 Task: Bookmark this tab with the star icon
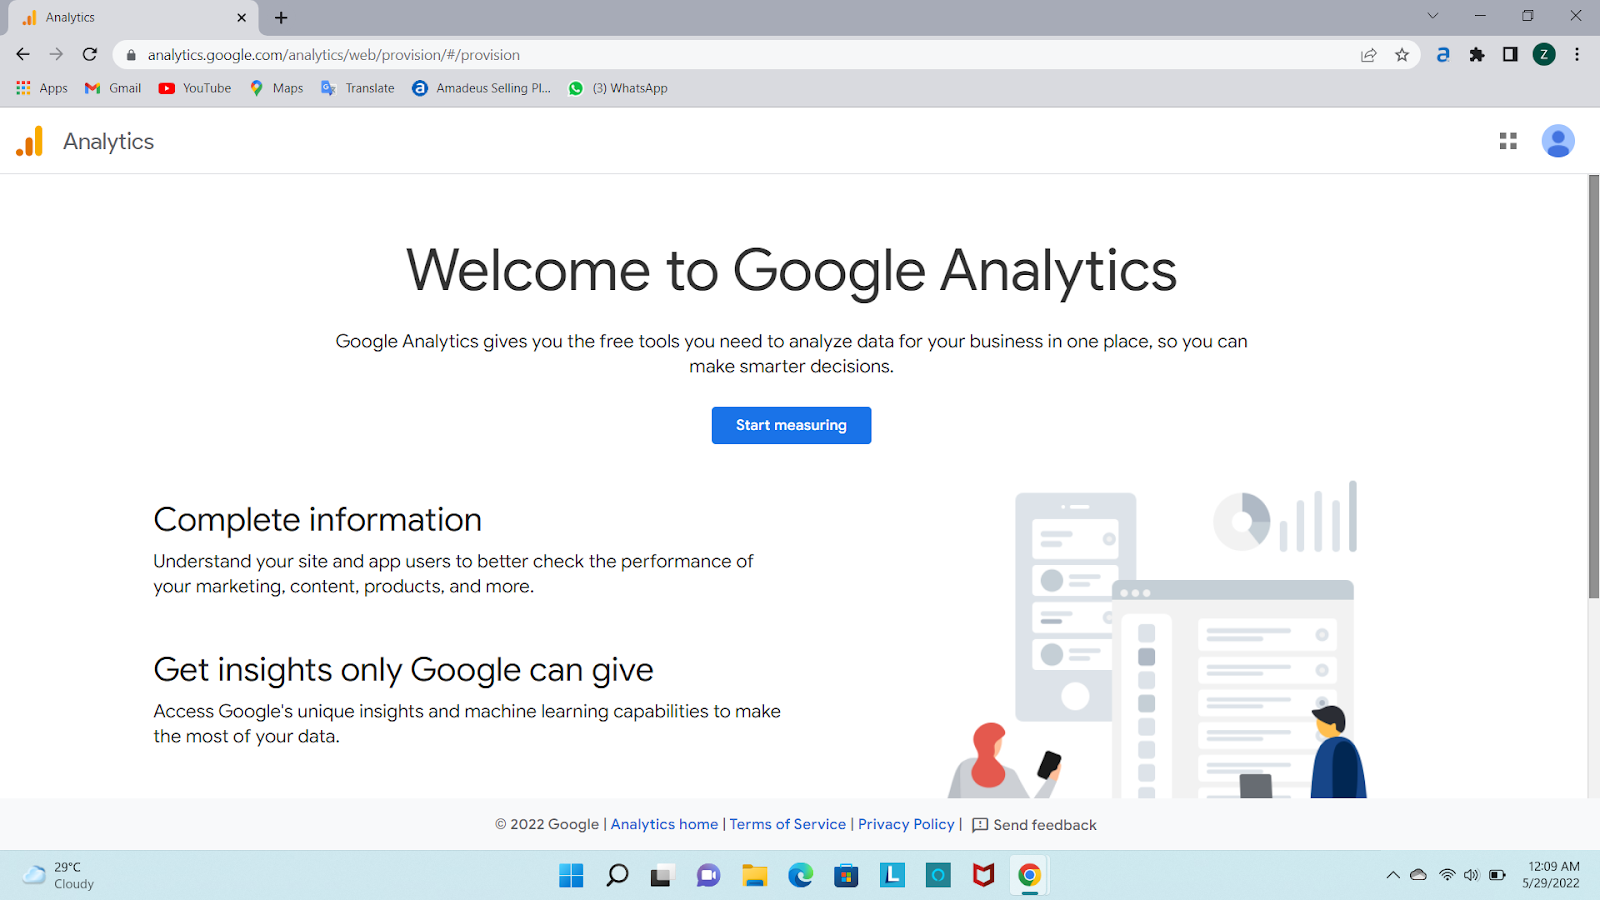click(x=1402, y=55)
